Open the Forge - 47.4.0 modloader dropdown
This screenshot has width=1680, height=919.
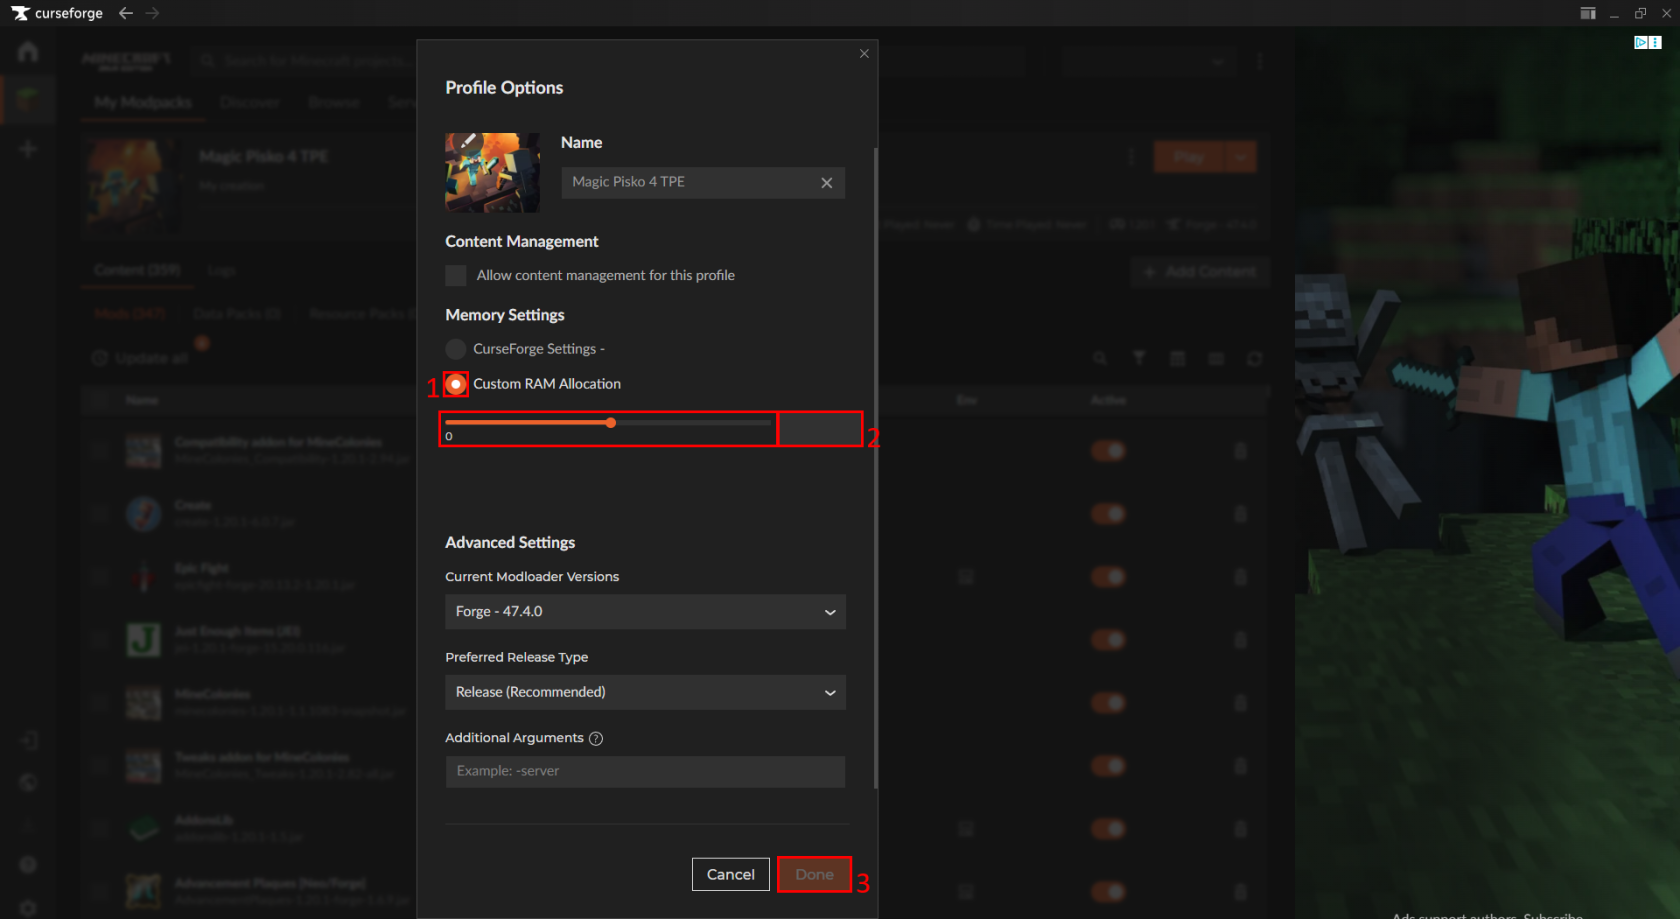point(644,611)
